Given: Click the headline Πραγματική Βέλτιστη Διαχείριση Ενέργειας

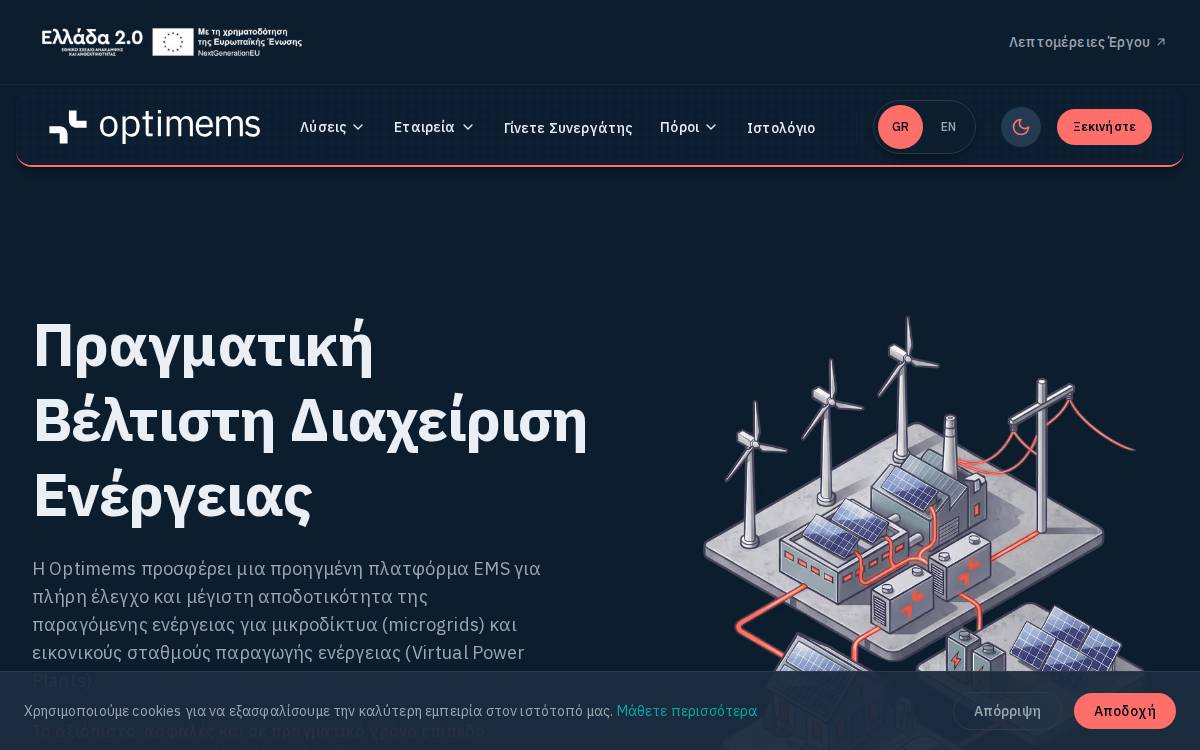Looking at the screenshot, I should click(311, 419).
